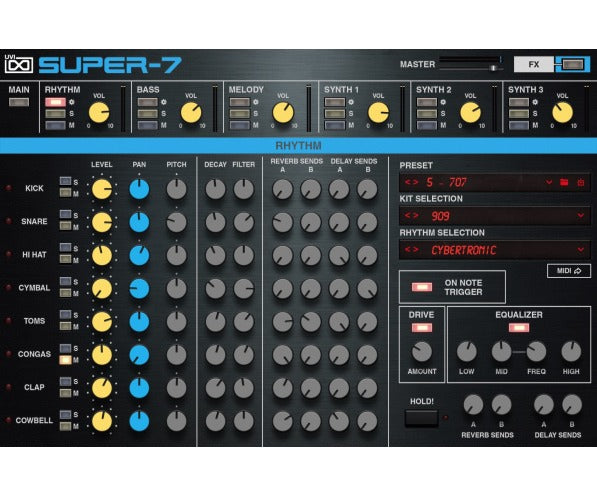Open the Preset dropdown arrow
Viewport: 597px width, 497px height.
(x=549, y=182)
